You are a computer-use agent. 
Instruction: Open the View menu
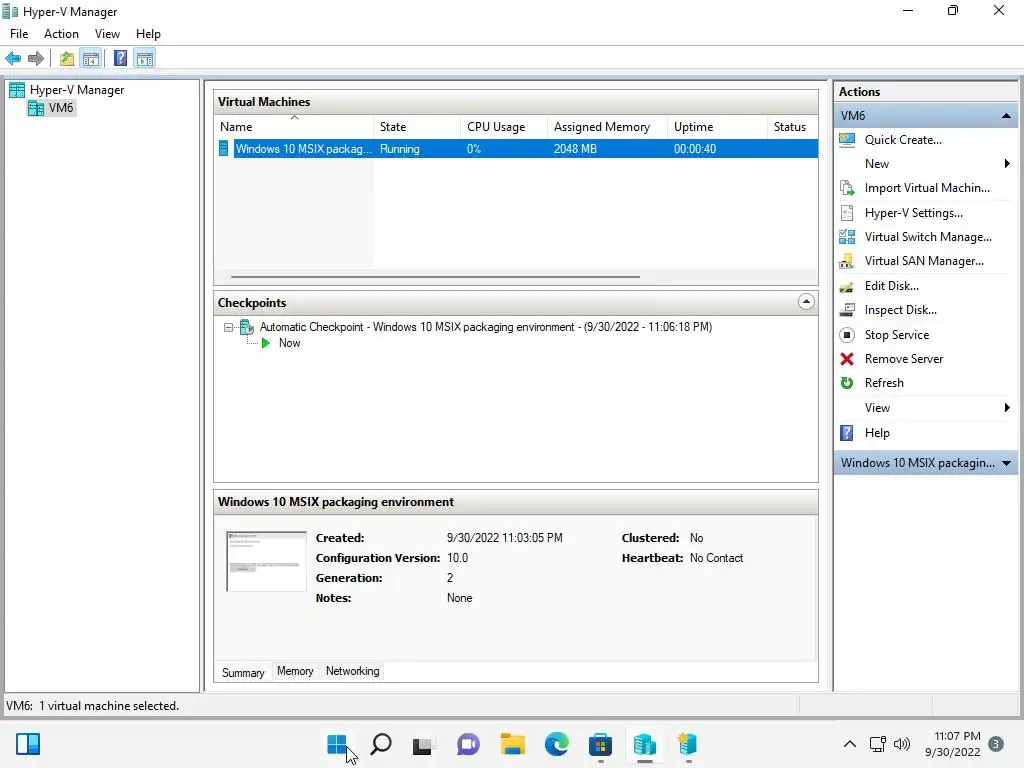click(x=107, y=34)
